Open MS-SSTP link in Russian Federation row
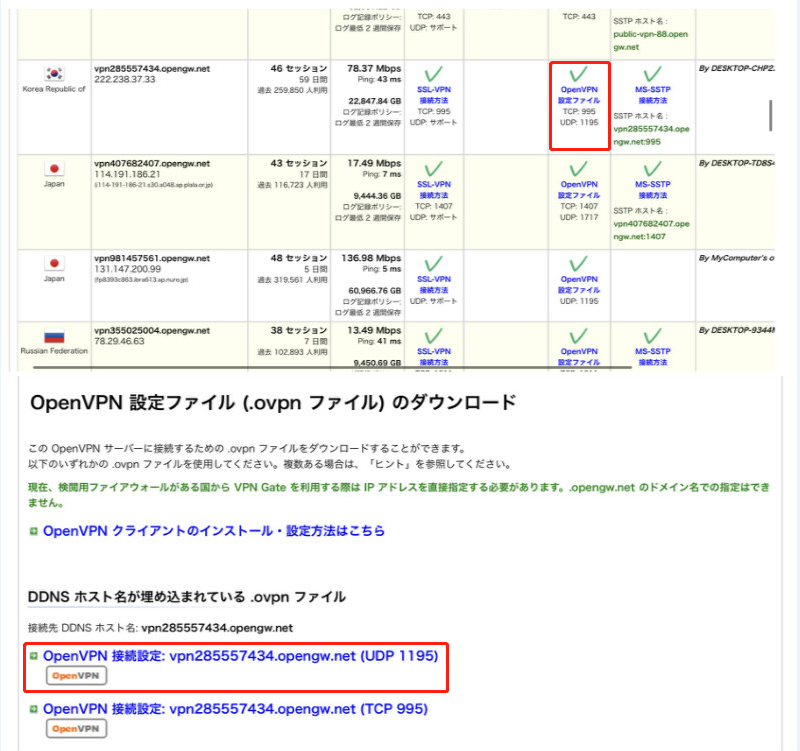Screen dimensions: 800x751 click(x=653, y=357)
